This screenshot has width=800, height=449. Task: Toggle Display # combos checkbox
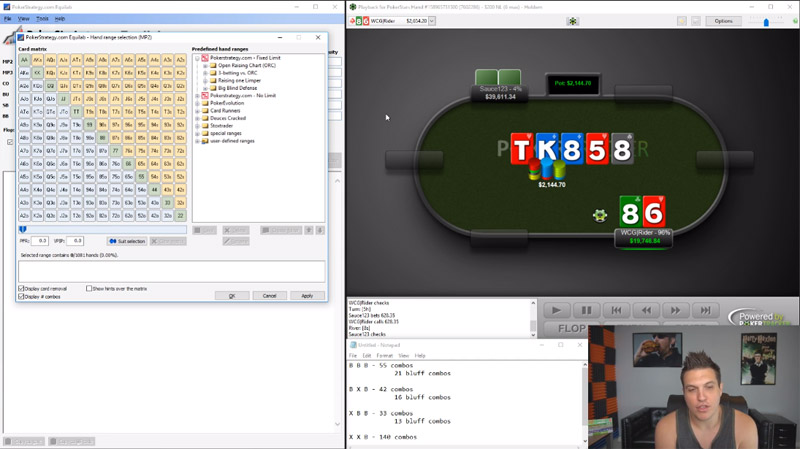click(21, 296)
